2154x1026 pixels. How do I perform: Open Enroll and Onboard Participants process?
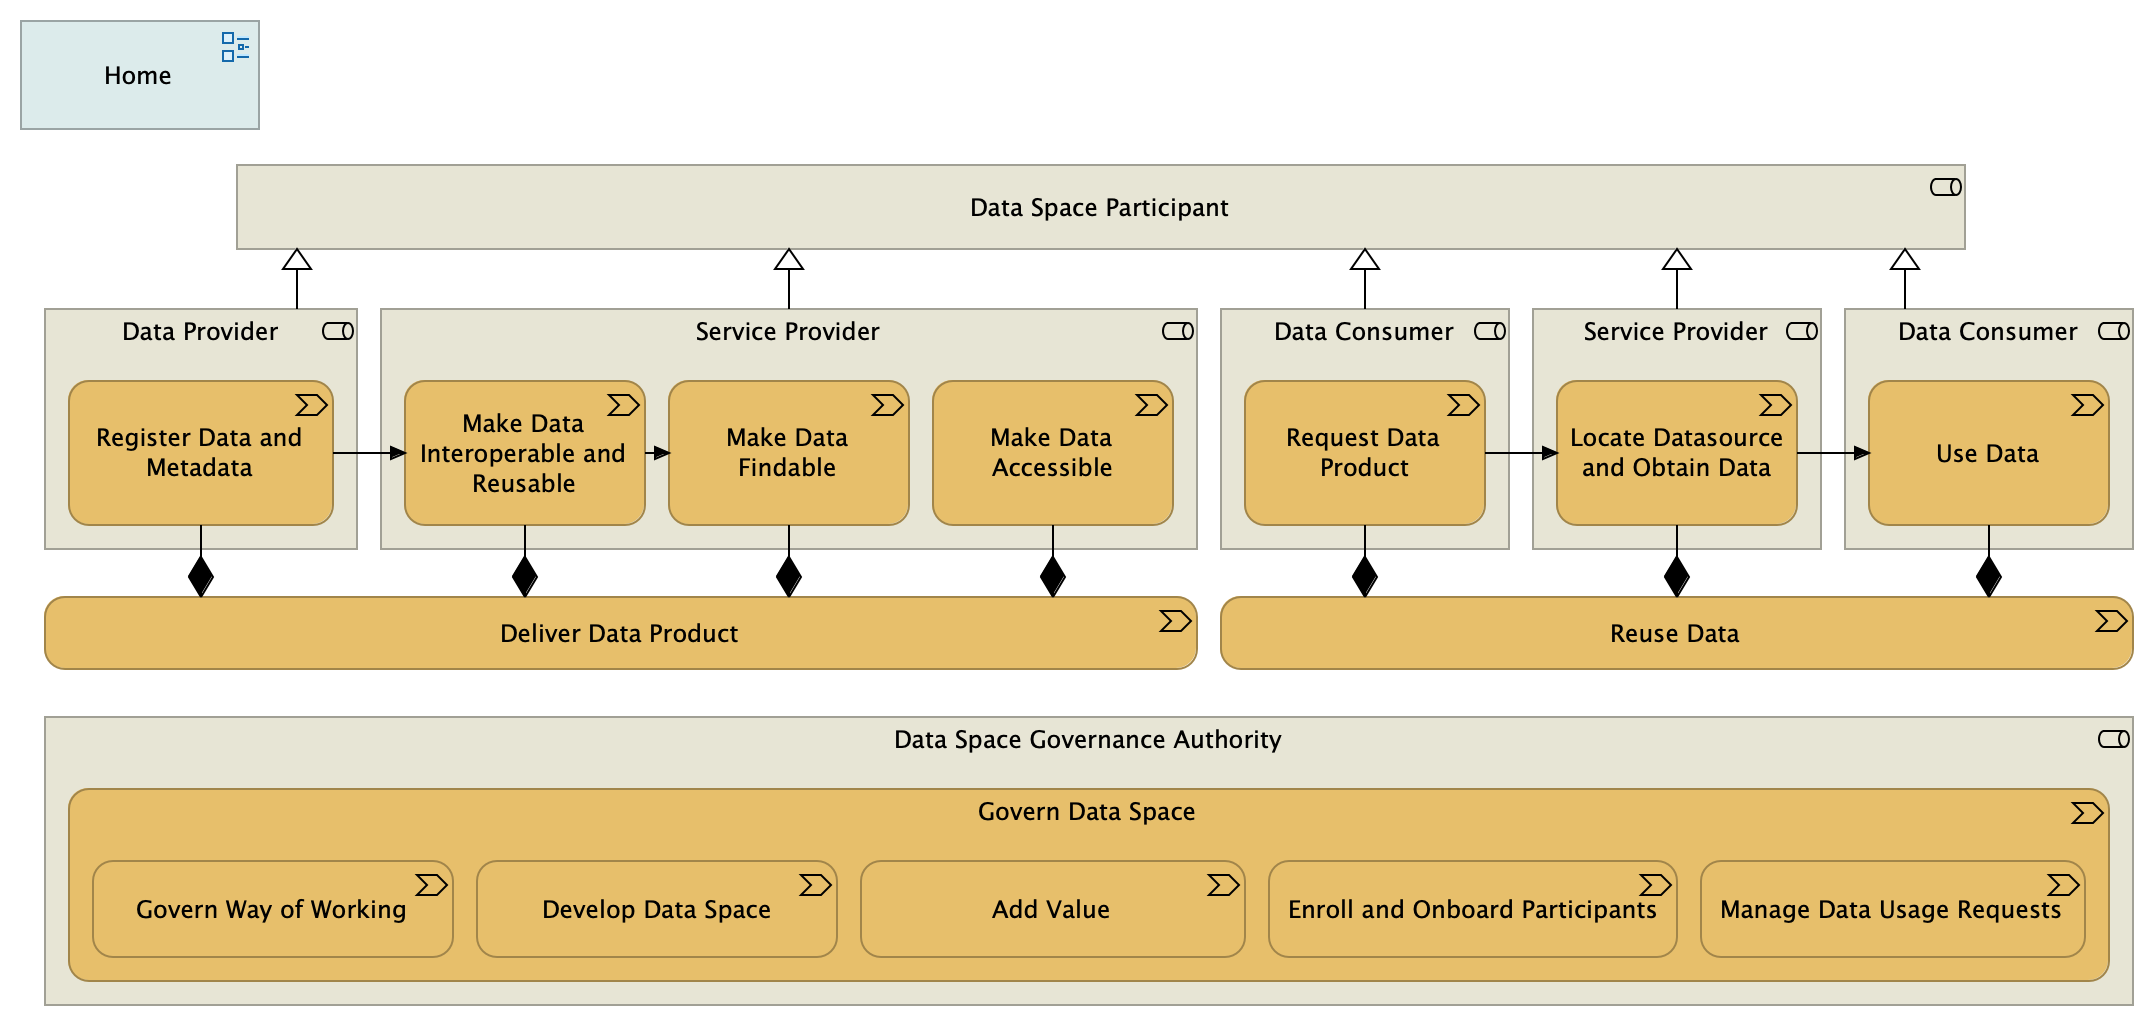coord(1471,910)
